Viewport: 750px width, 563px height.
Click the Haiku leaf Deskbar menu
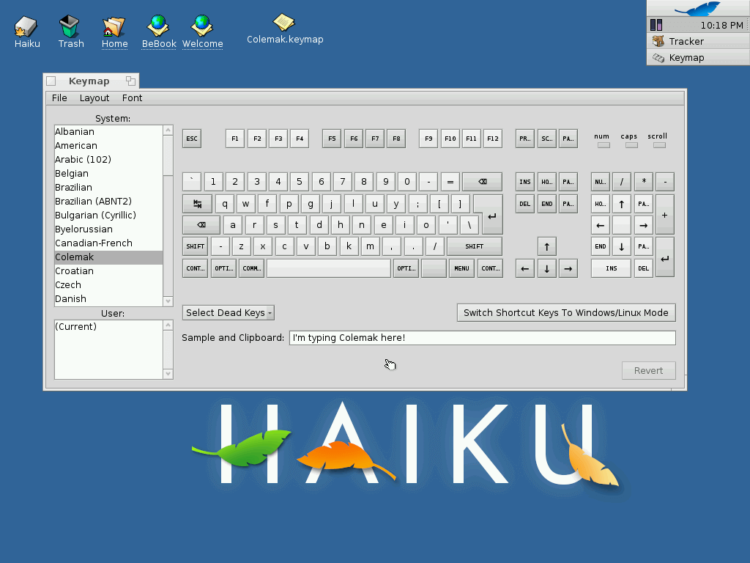coord(698,8)
